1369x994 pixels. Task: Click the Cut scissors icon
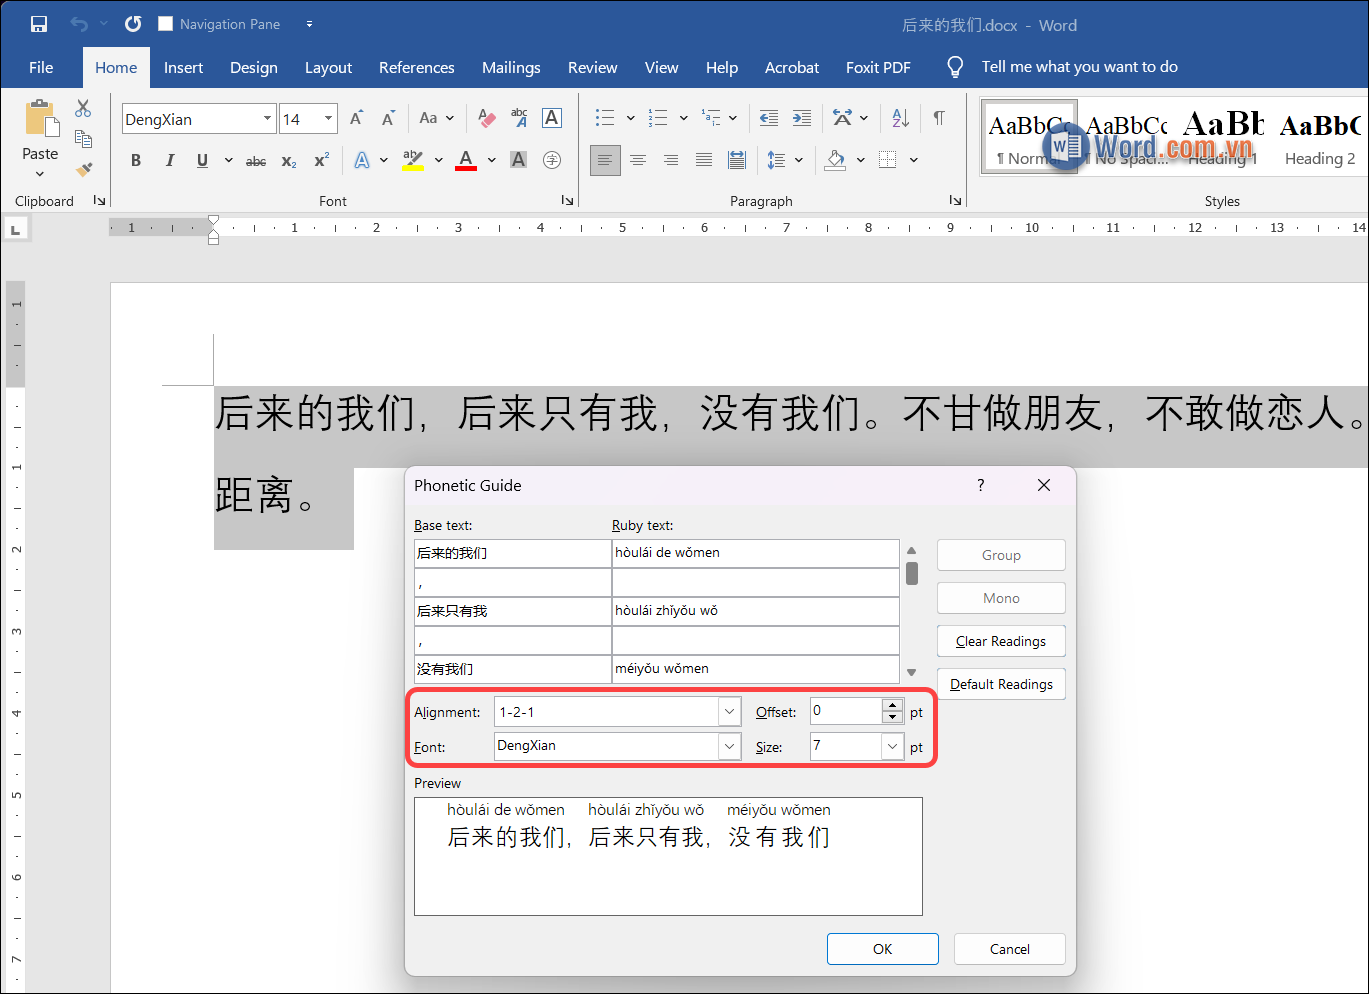tap(83, 108)
